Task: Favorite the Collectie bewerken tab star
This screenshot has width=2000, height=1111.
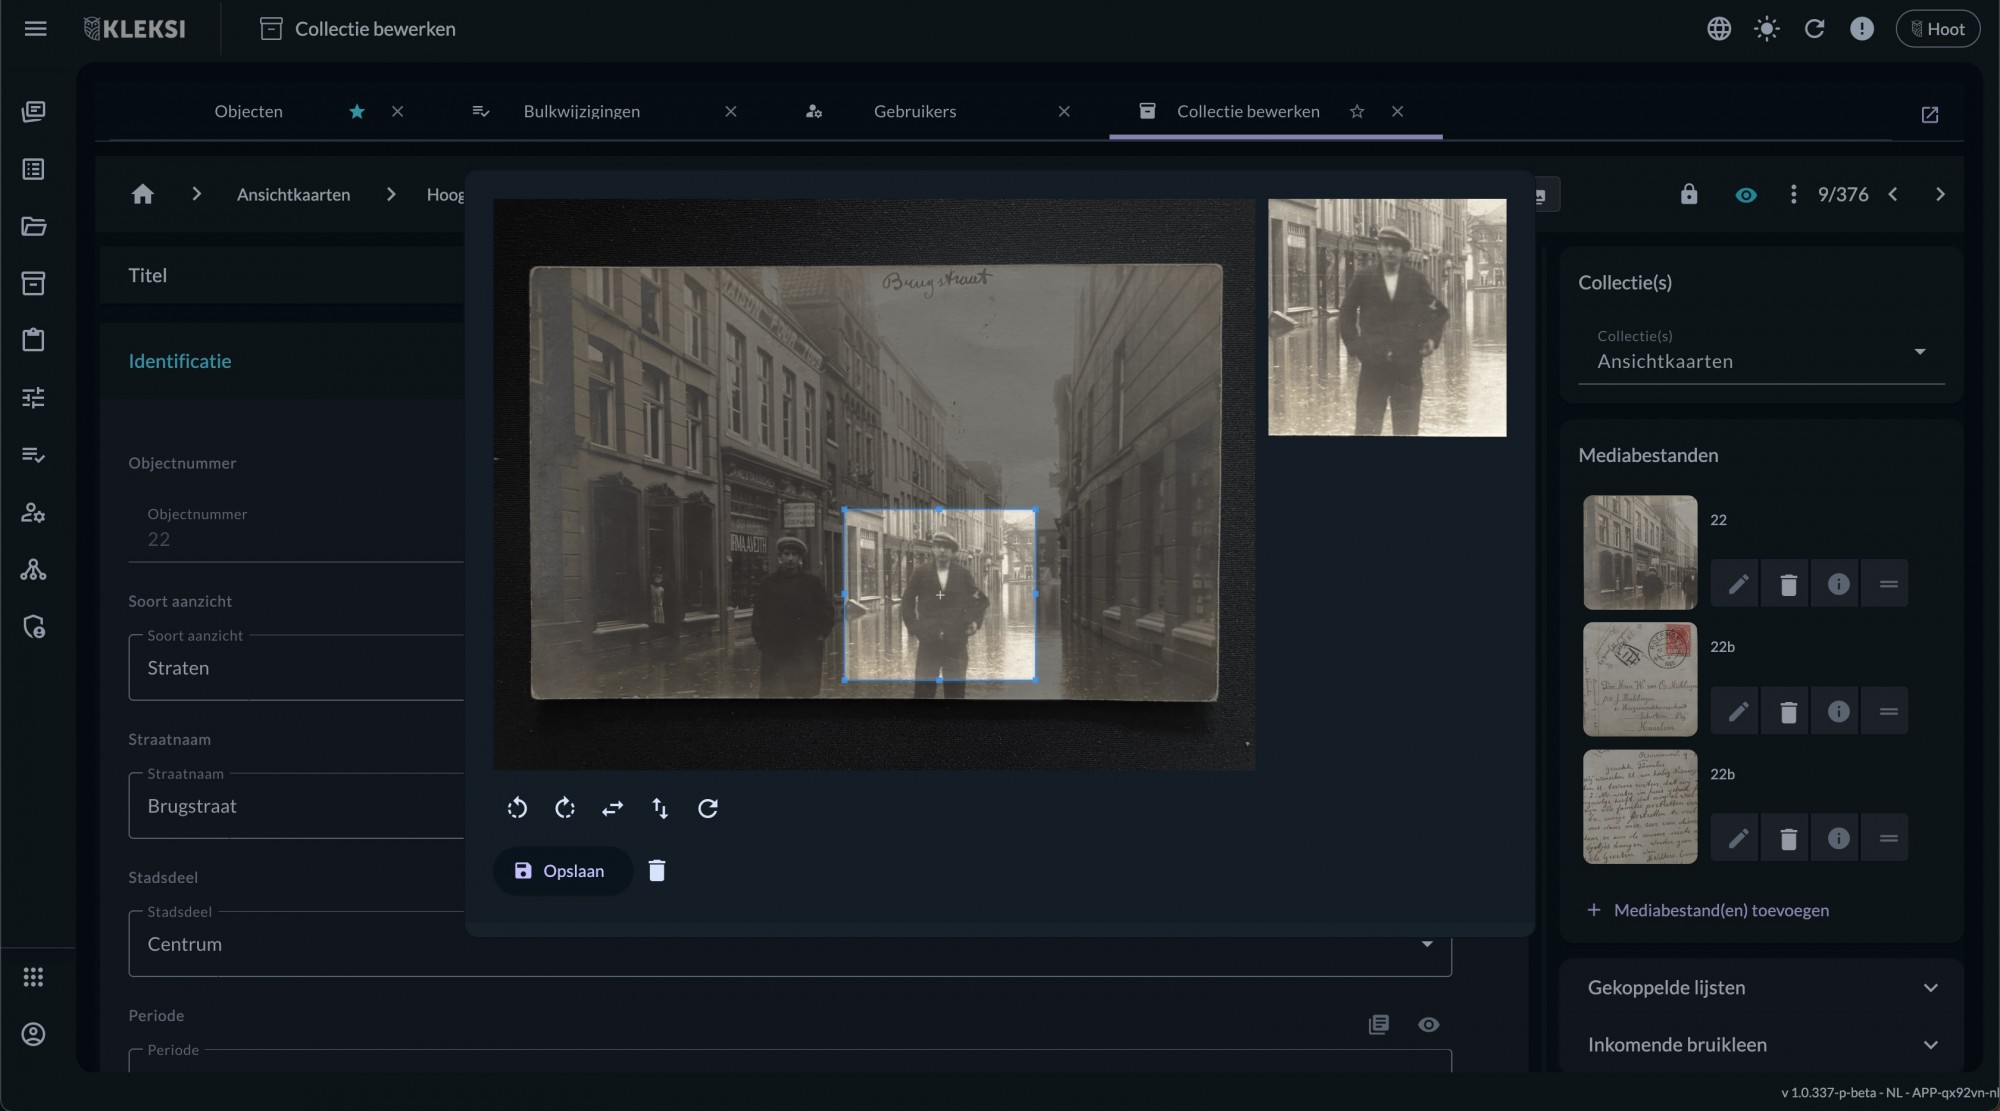Action: pos(1357,111)
